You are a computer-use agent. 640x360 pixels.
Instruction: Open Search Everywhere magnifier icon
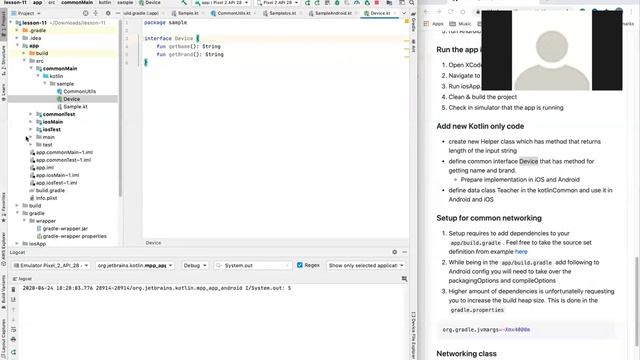tap(412, 3)
